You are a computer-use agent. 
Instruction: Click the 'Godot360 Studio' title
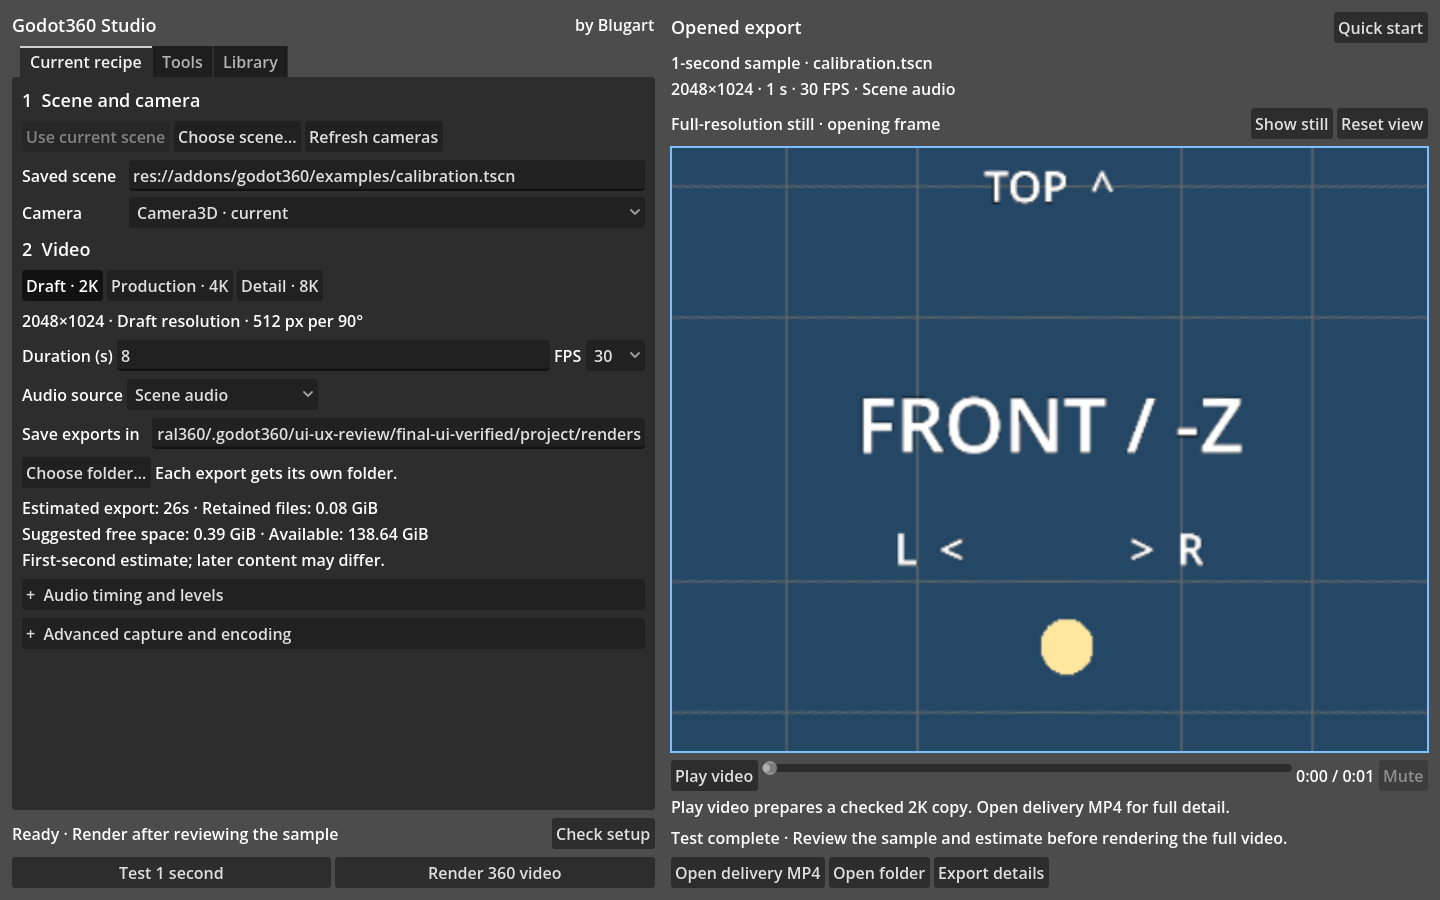[84, 25]
